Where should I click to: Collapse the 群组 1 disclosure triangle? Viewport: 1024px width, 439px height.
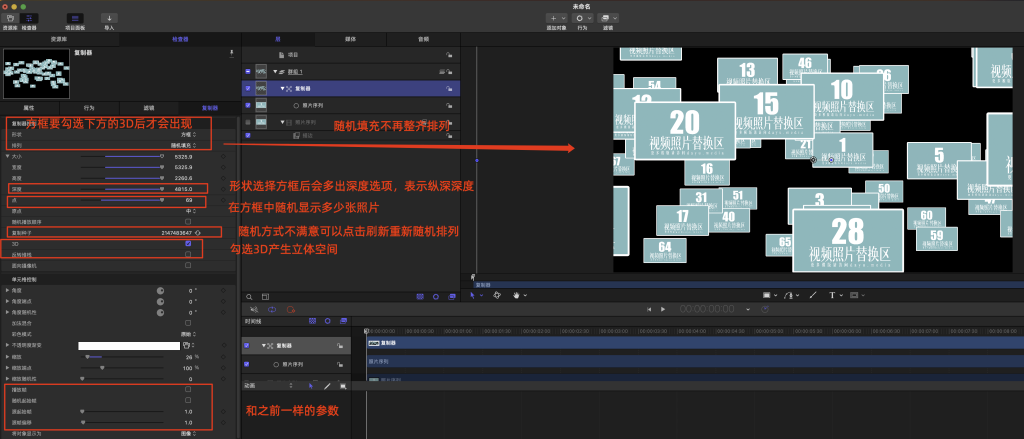tap(273, 72)
